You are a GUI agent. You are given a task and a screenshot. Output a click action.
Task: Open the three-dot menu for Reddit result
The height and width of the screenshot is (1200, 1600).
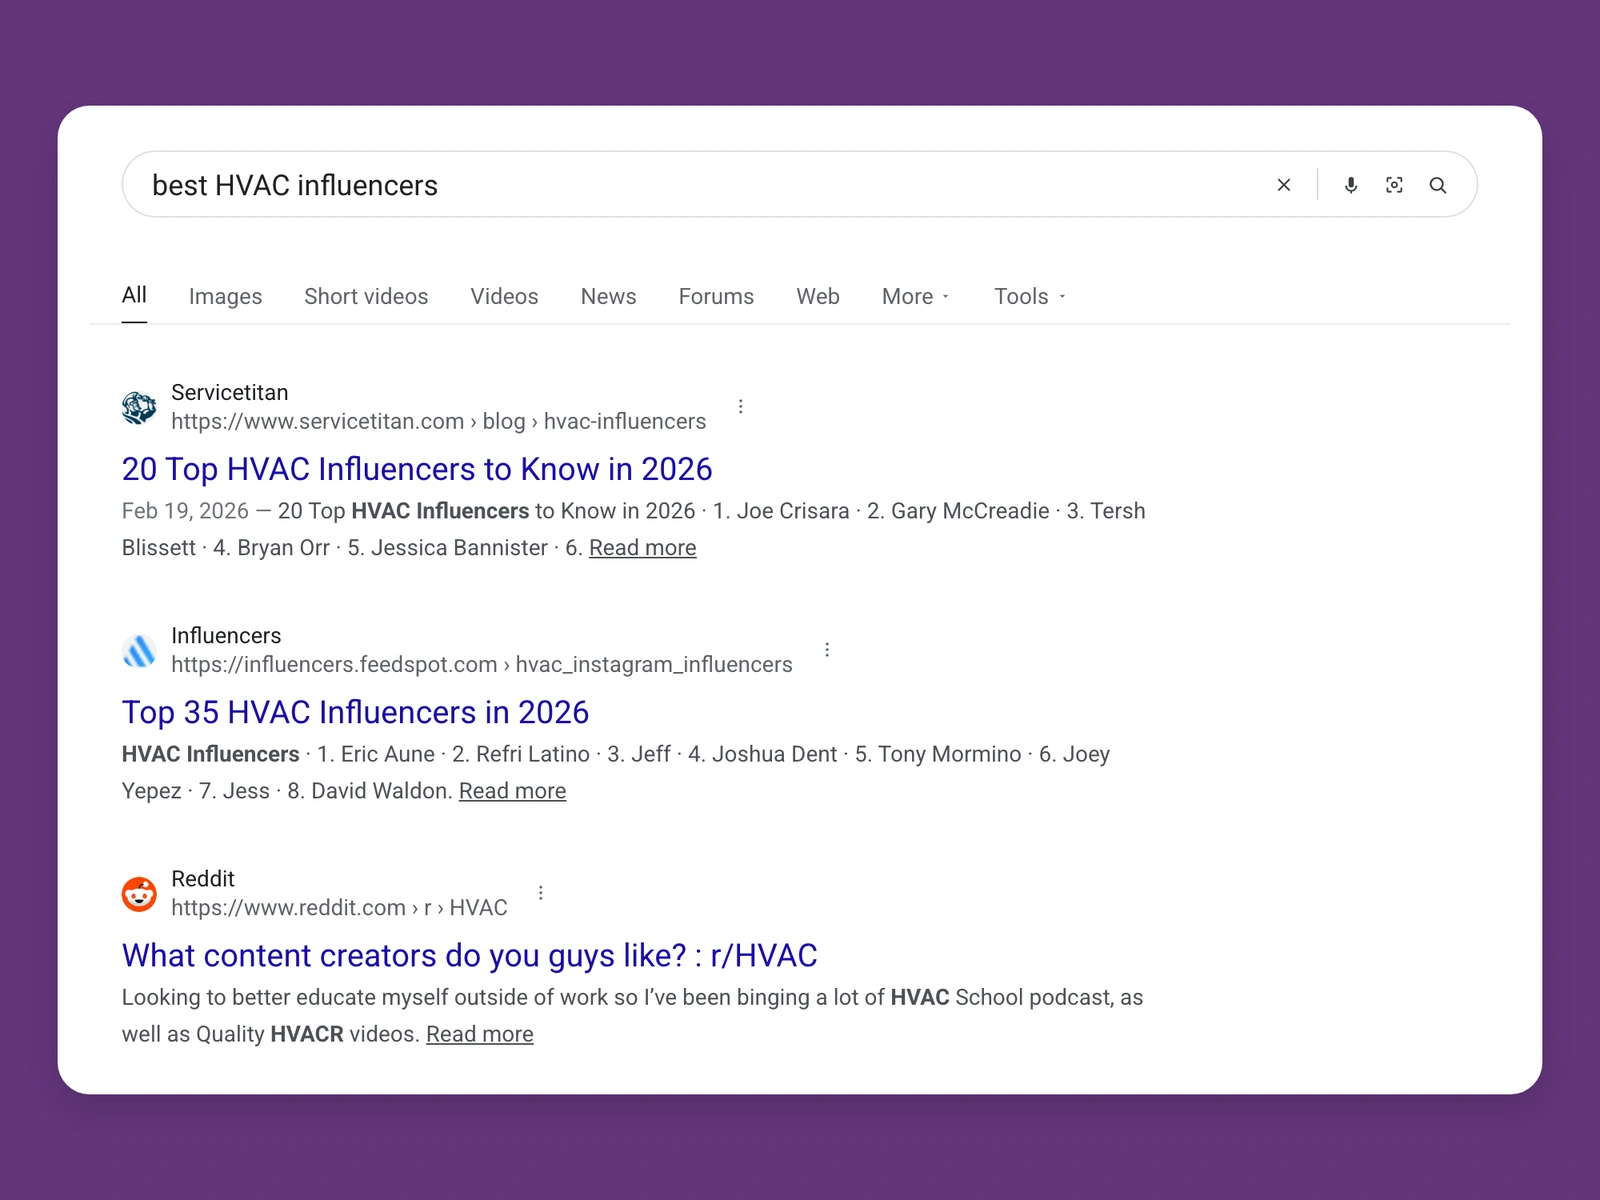[540, 892]
